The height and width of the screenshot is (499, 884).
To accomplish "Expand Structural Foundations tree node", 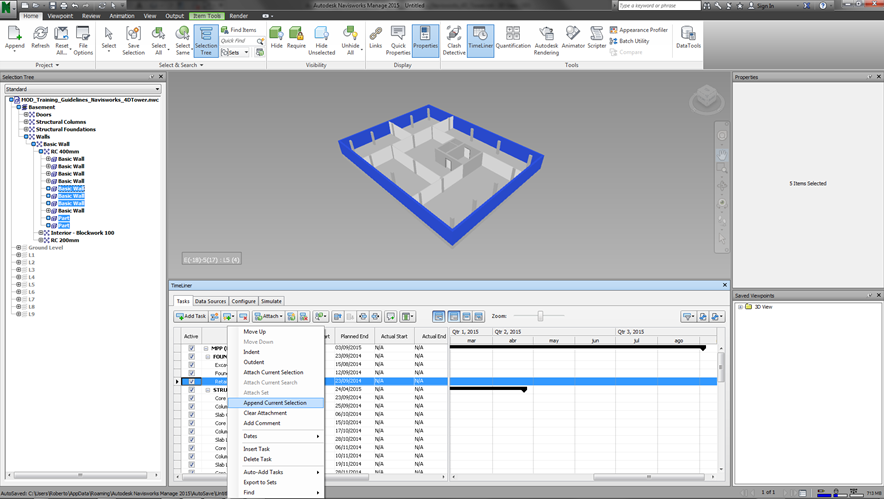I will coord(26,129).
